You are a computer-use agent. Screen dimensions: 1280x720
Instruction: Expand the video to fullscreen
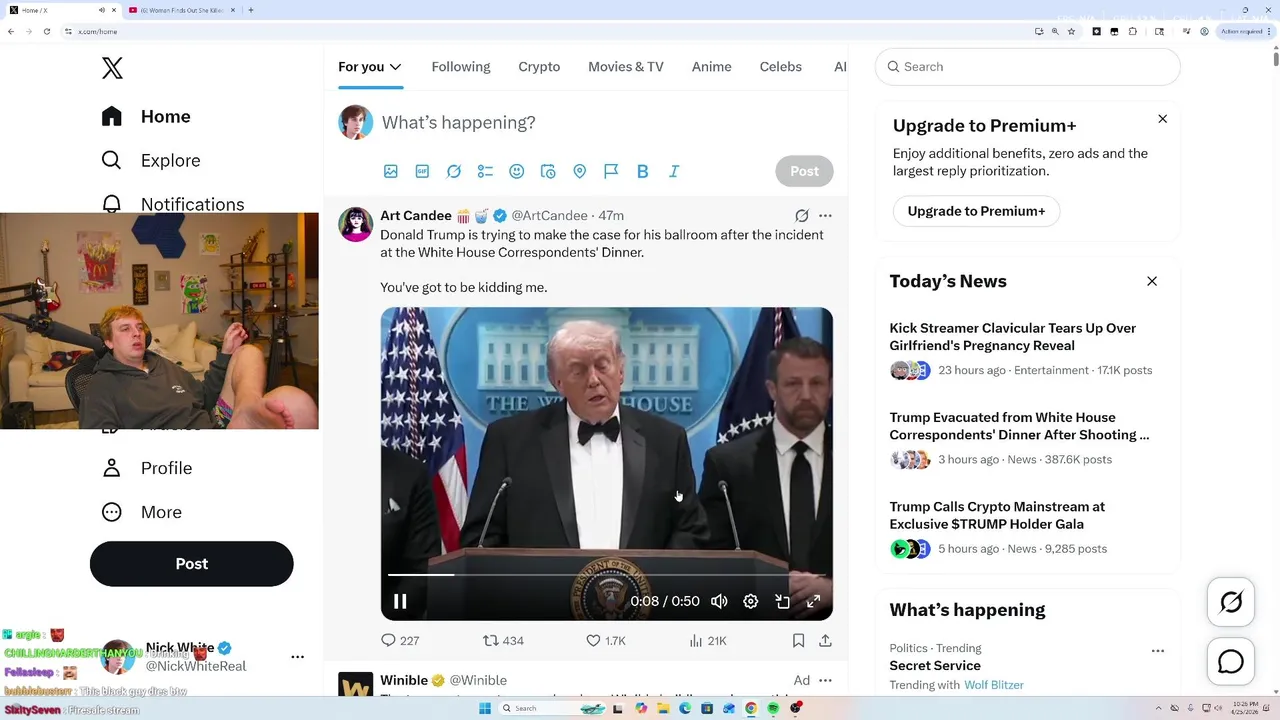[814, 601]
